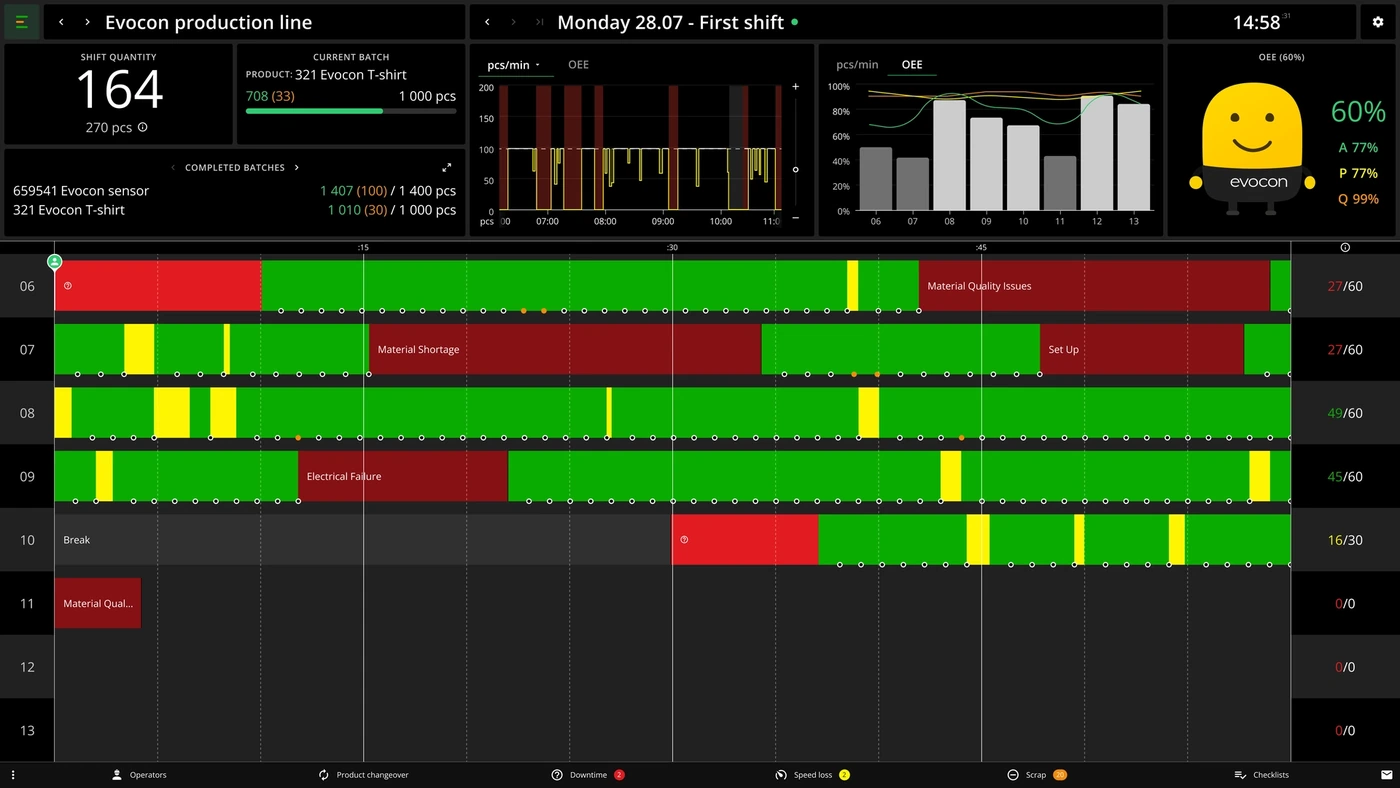Viewport: 1400px width, 788px height.
Task: Click completed batch row 321 Evocon T-shirt
Action: coord(234,210)
